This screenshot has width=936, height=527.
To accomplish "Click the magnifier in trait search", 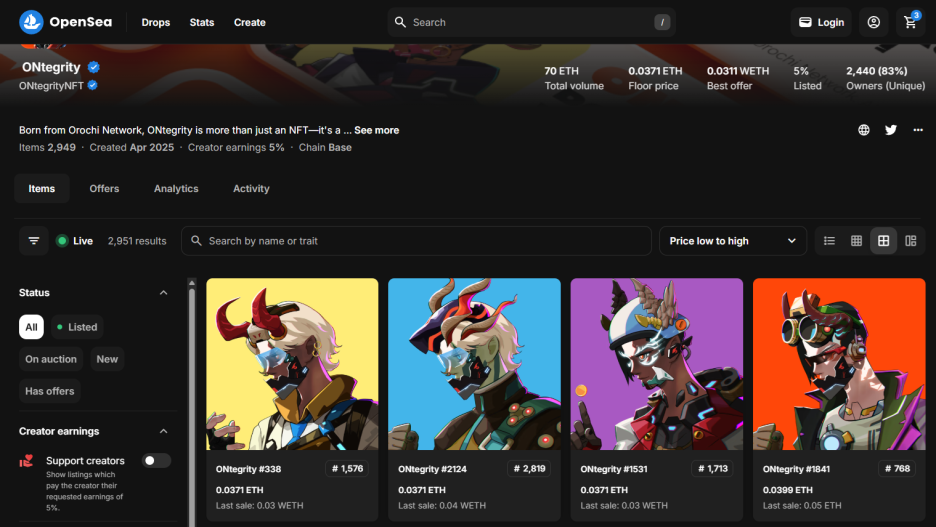I will point(196,241).
